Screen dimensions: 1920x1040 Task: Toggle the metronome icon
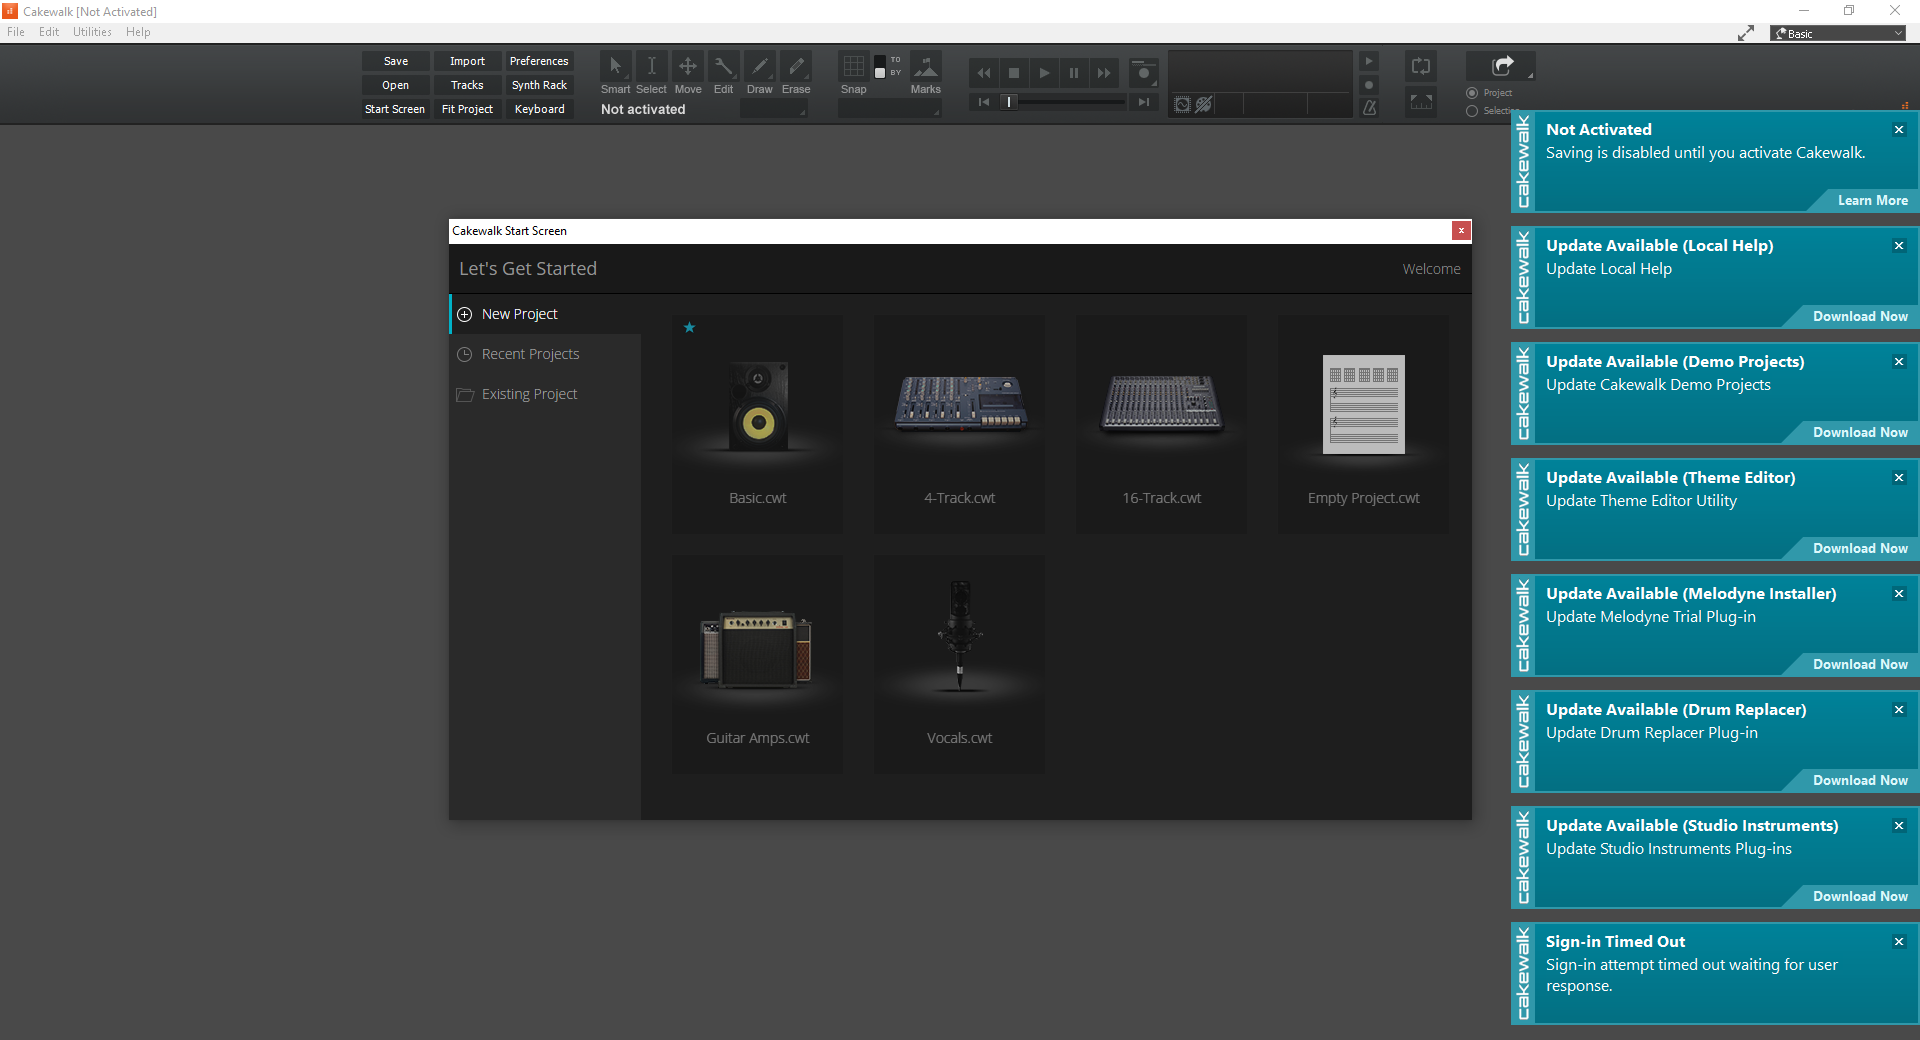(x=1369, y=107)
